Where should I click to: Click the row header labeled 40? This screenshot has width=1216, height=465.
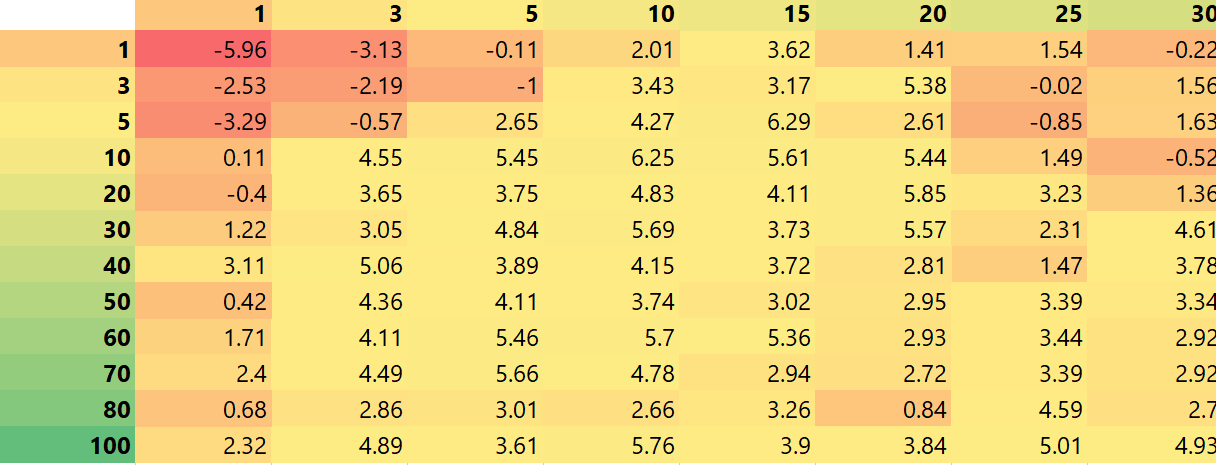(x=68, y=265)
